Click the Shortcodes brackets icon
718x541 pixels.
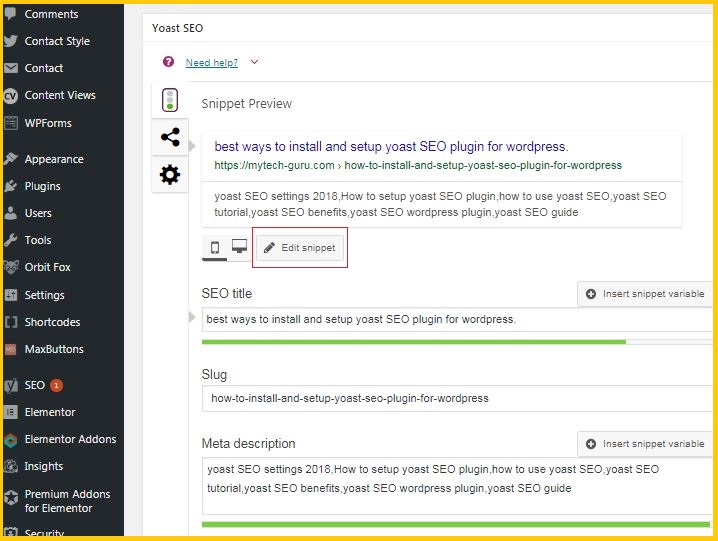11,322
